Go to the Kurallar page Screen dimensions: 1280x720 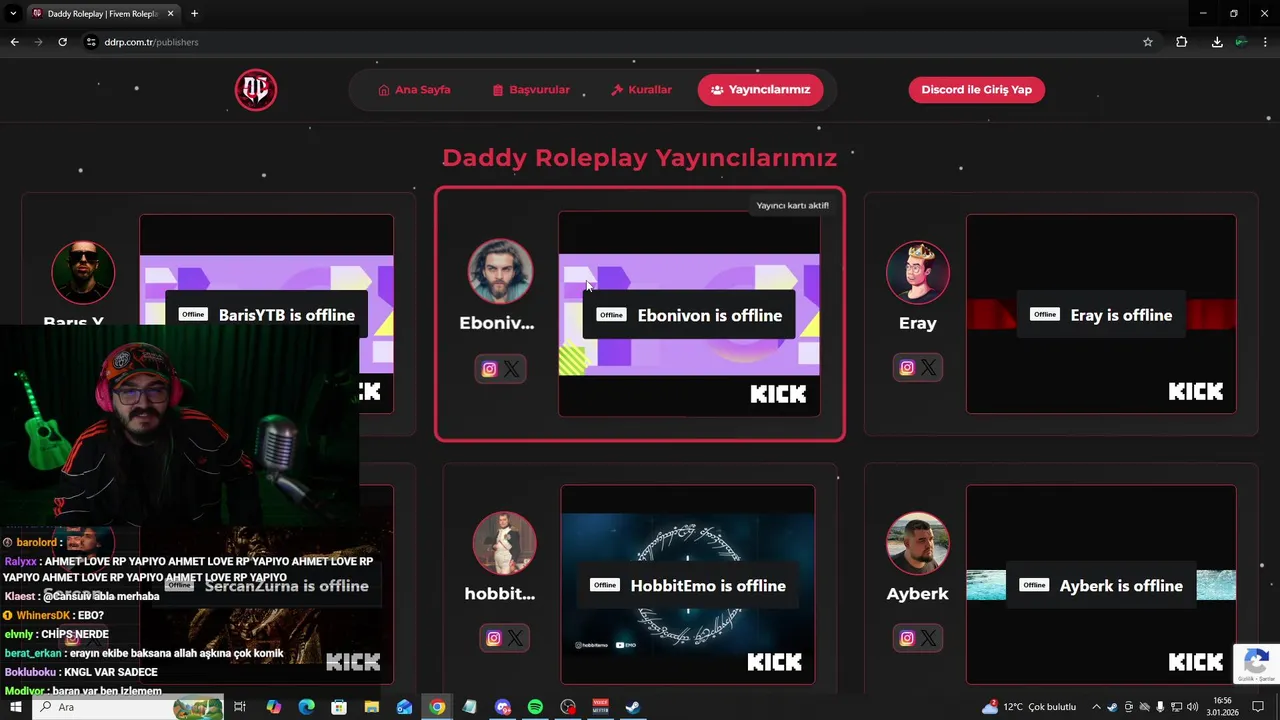(x=642, y=90)
